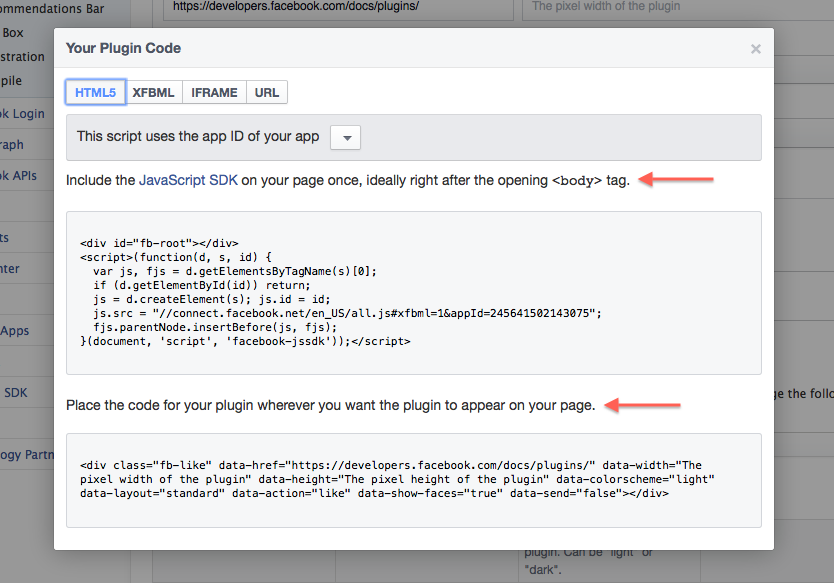Click the 'Your Plugin Code' dialog title

(123, 48)
